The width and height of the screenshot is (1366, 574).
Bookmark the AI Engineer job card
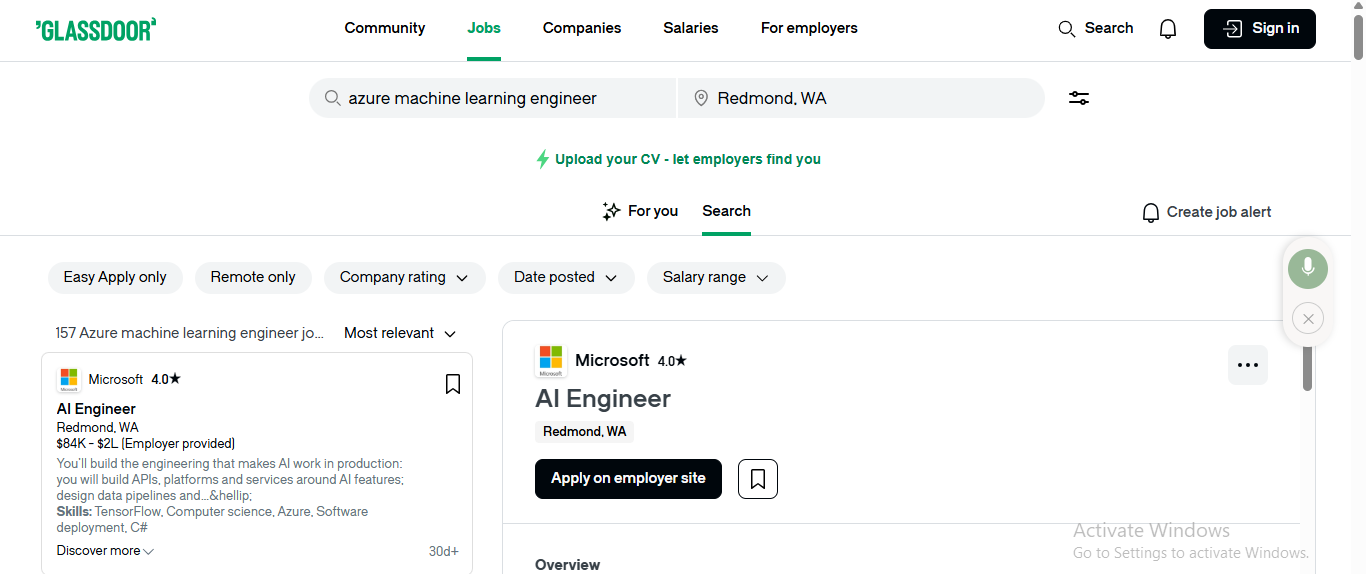click(x=453, y=384)
